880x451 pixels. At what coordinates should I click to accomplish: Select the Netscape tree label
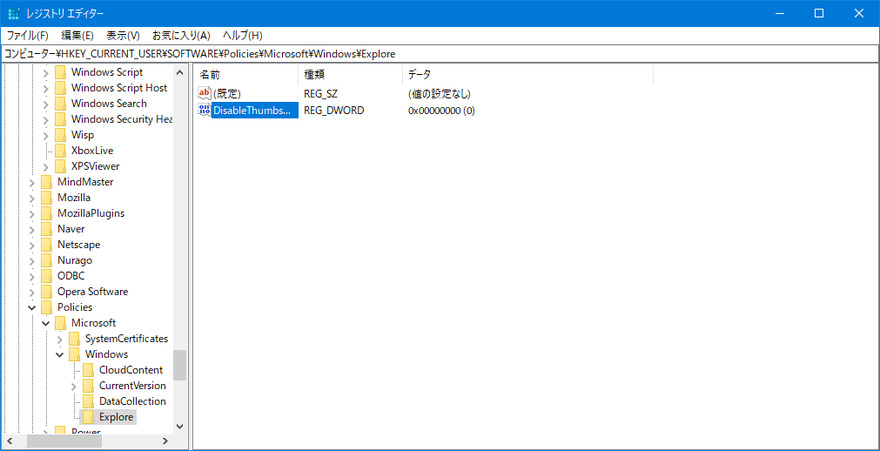[79, 245]
